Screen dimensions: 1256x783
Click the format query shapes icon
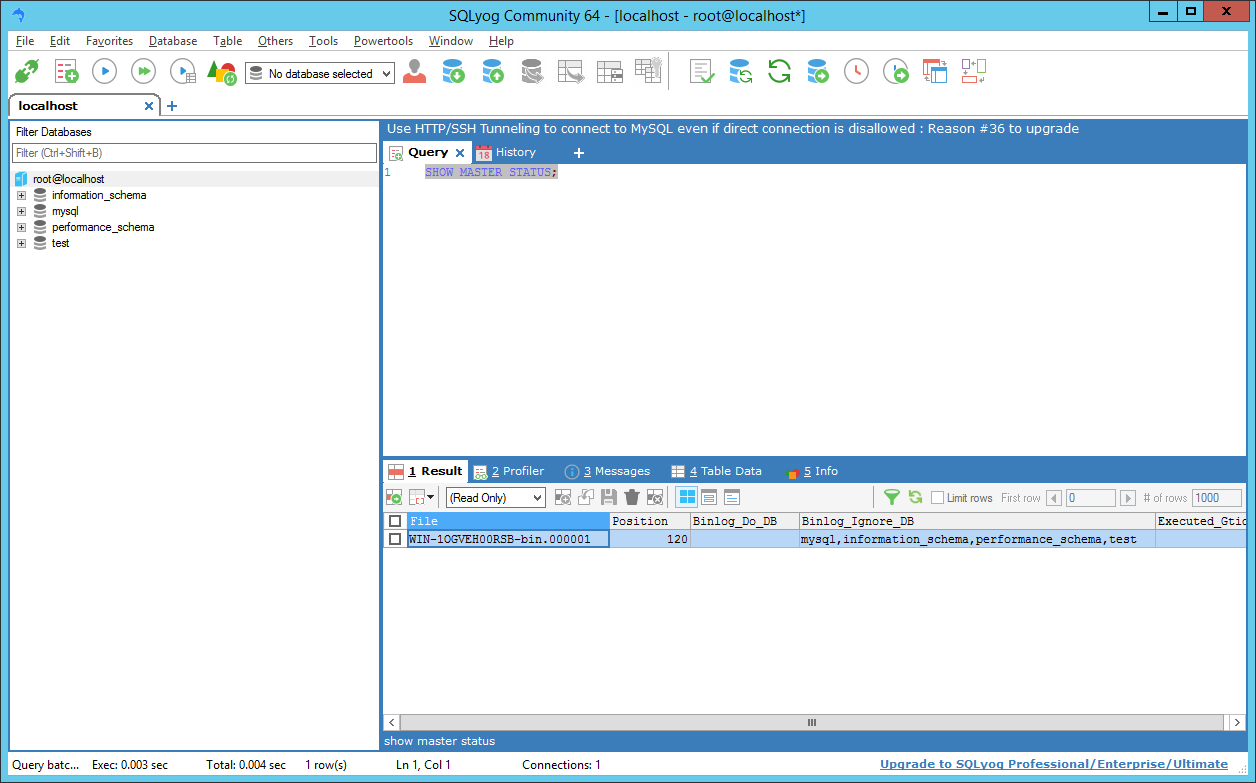click(x=221, y=72)
